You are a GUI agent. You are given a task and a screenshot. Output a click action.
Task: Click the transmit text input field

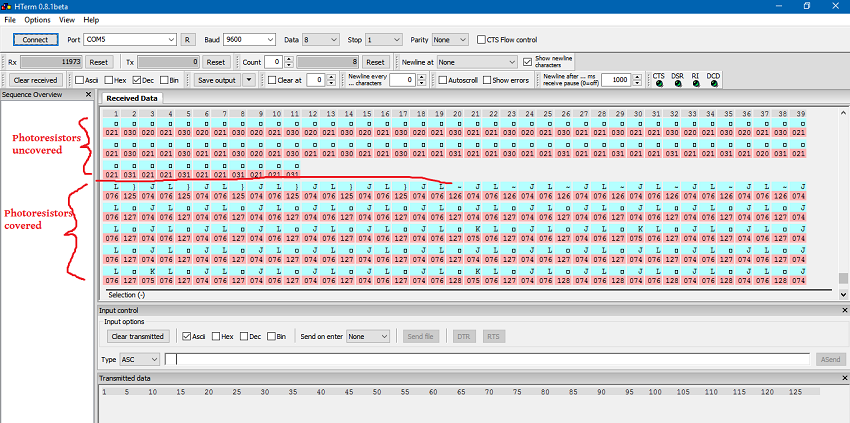coord(487,359)
